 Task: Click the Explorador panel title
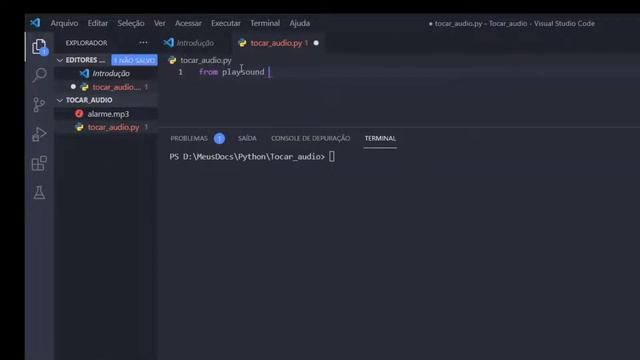[x=87, y=43]
